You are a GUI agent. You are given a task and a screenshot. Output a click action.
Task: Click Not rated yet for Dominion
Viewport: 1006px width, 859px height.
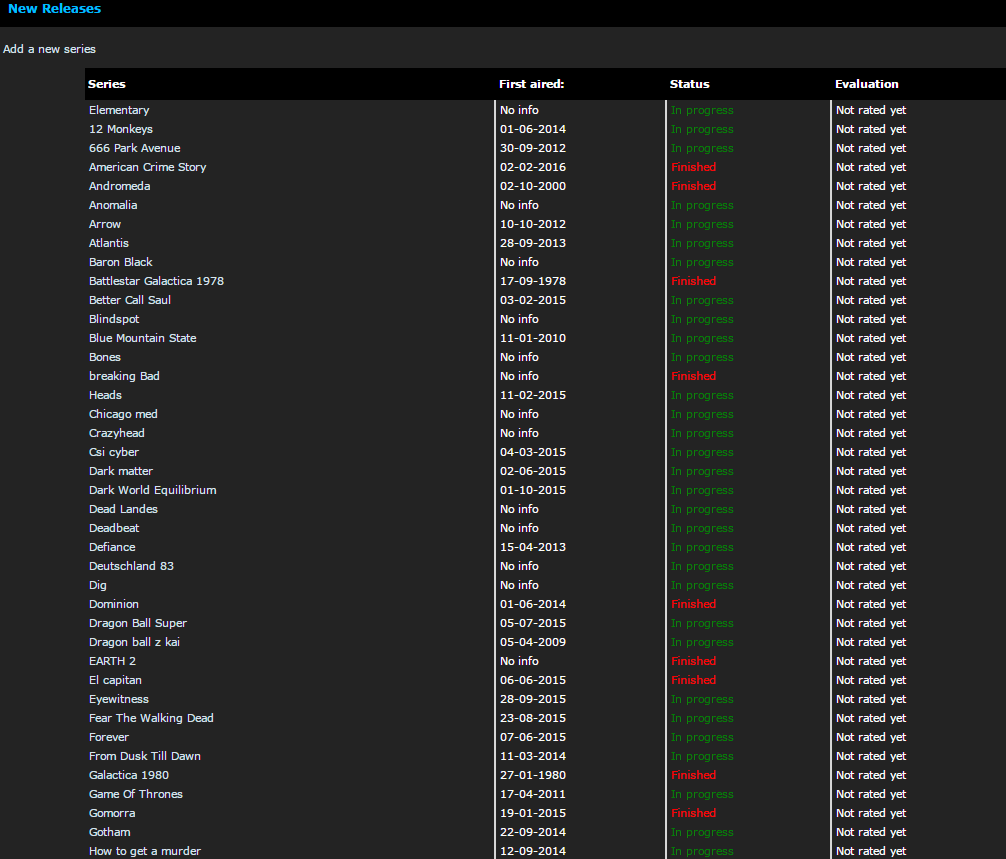tap(871, 604)
